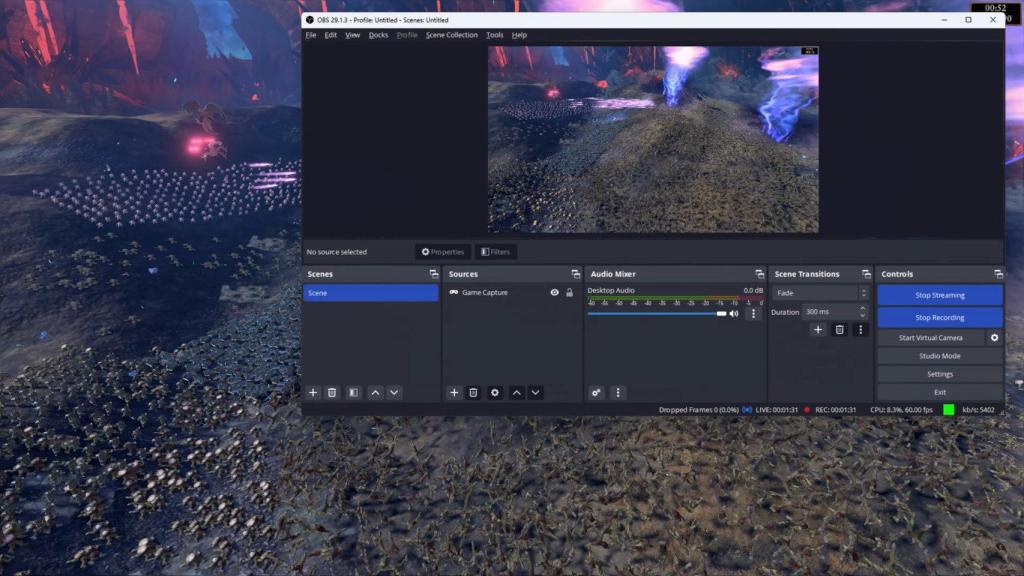The width and height of the screenshot is (1024, 576).
Task: Open the Scene Collection menu
Action: pos(451,35)
